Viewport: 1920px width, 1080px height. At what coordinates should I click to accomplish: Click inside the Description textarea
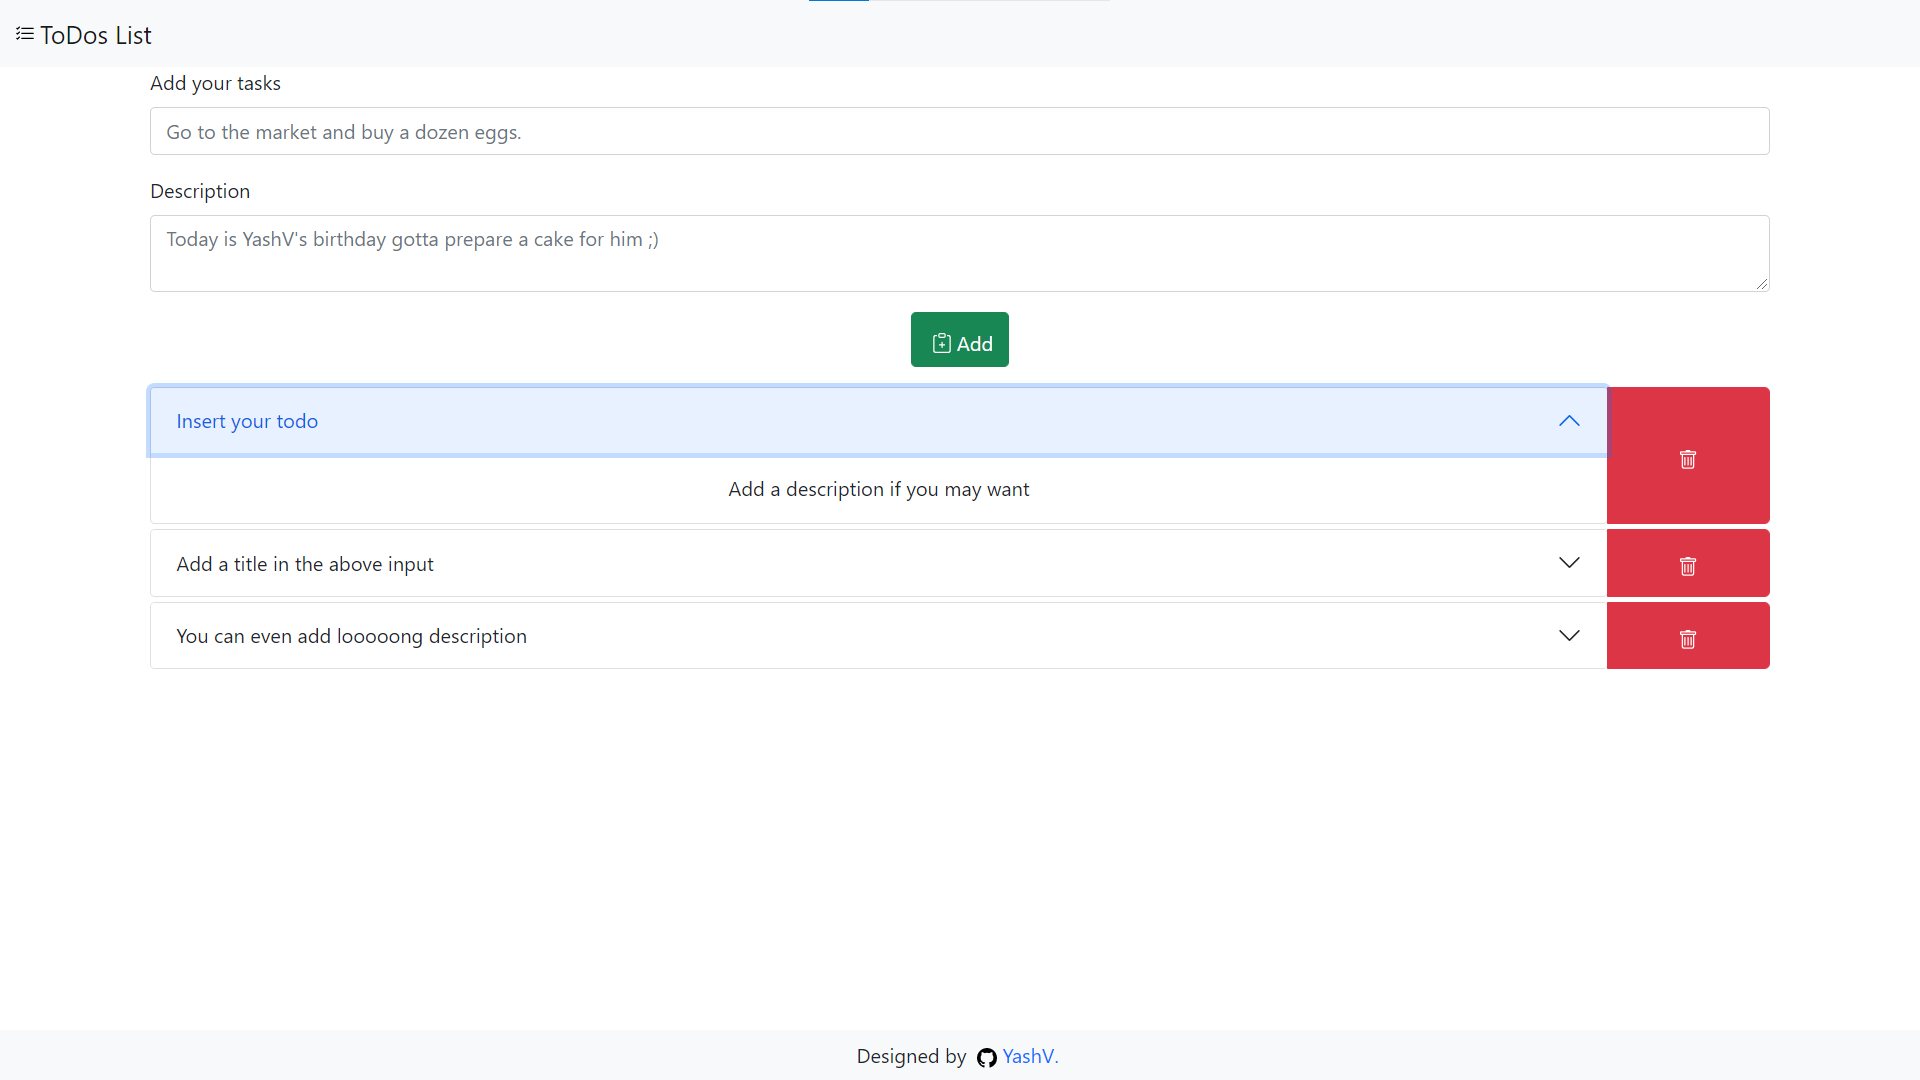[x=959, y=254]
